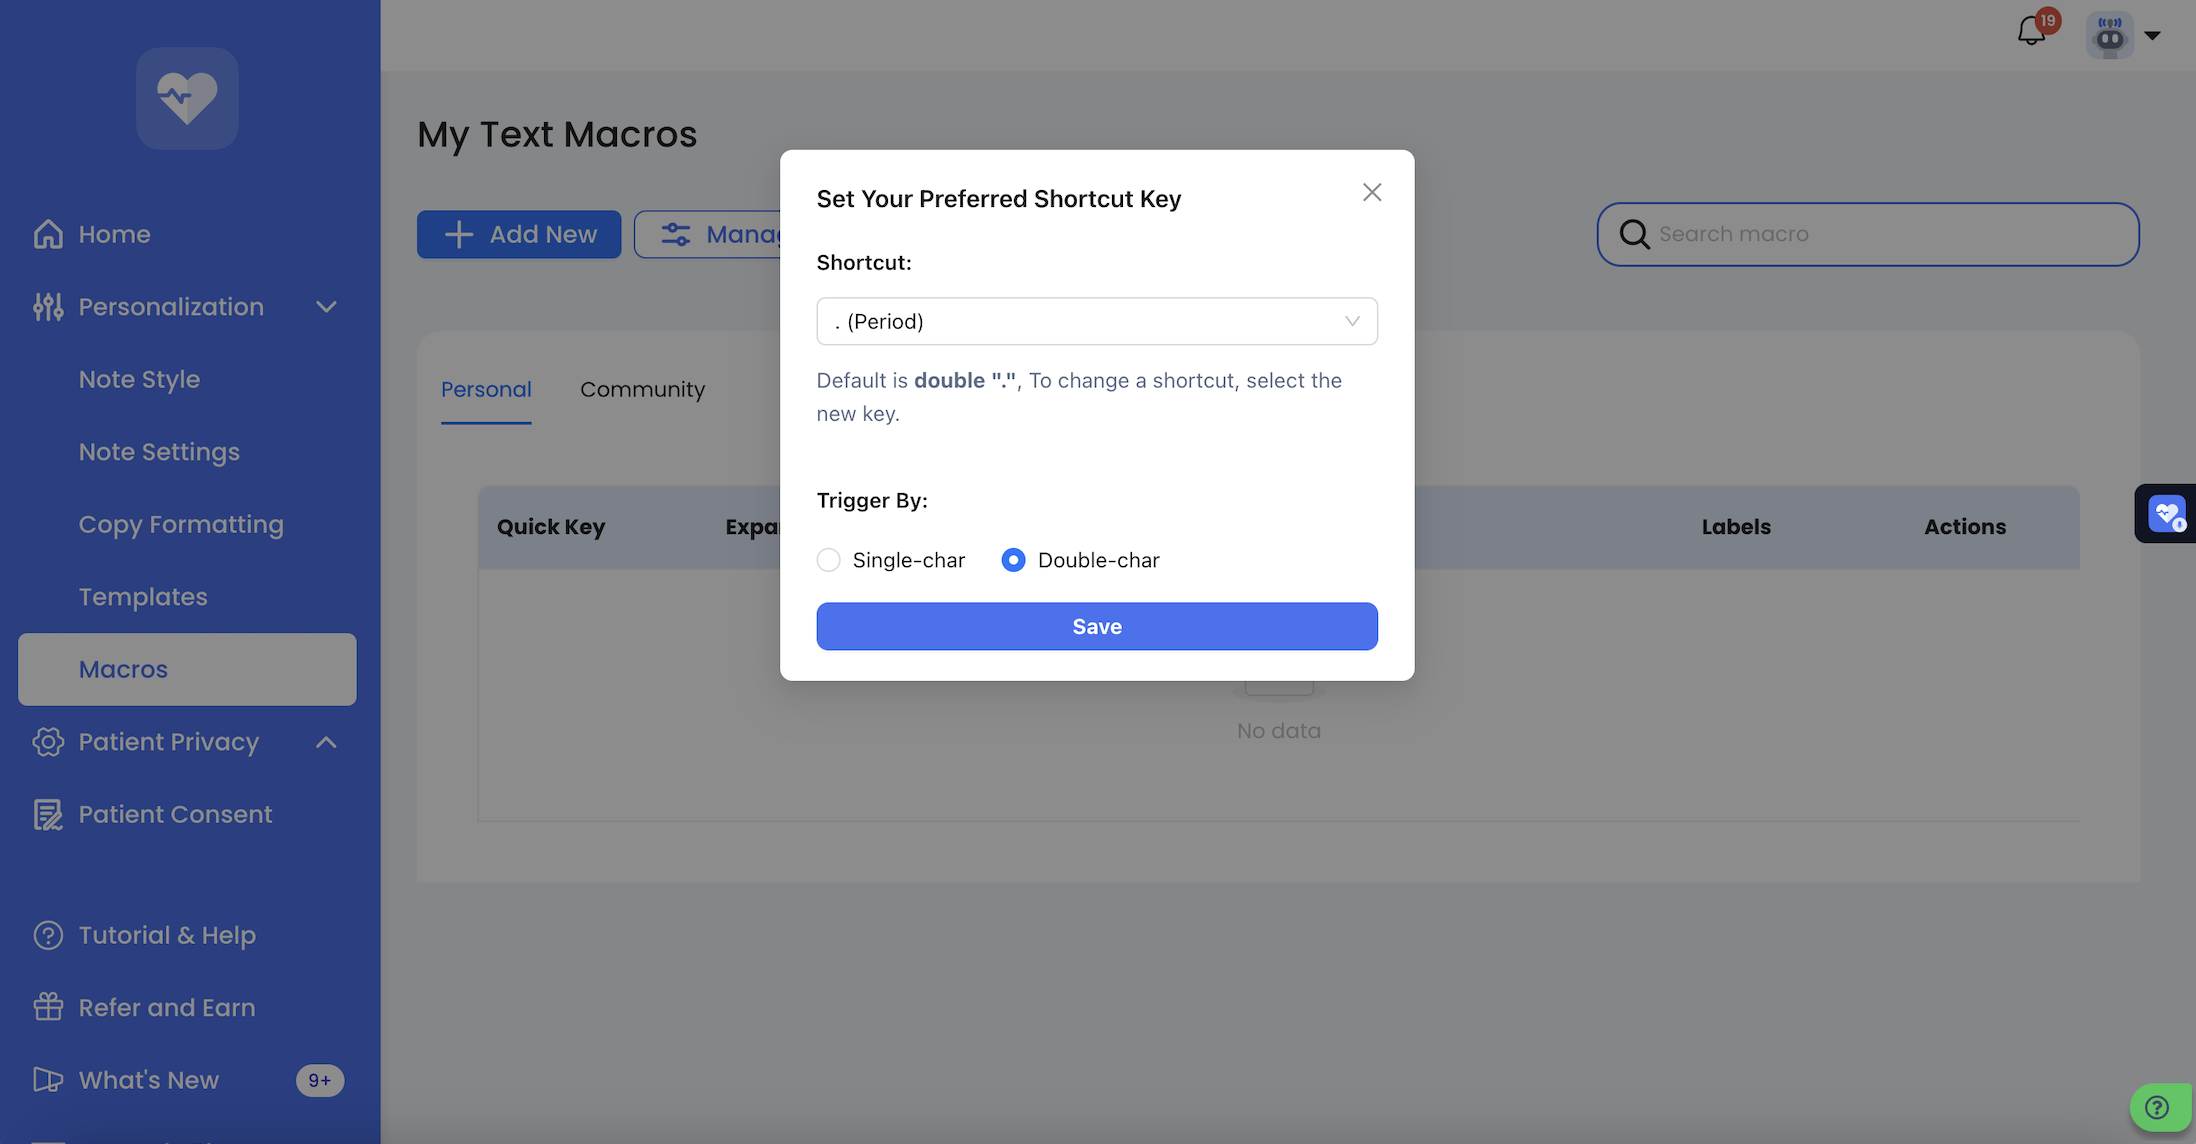
Task: Save the preferred shortcut key
Action: (1096, 626)
